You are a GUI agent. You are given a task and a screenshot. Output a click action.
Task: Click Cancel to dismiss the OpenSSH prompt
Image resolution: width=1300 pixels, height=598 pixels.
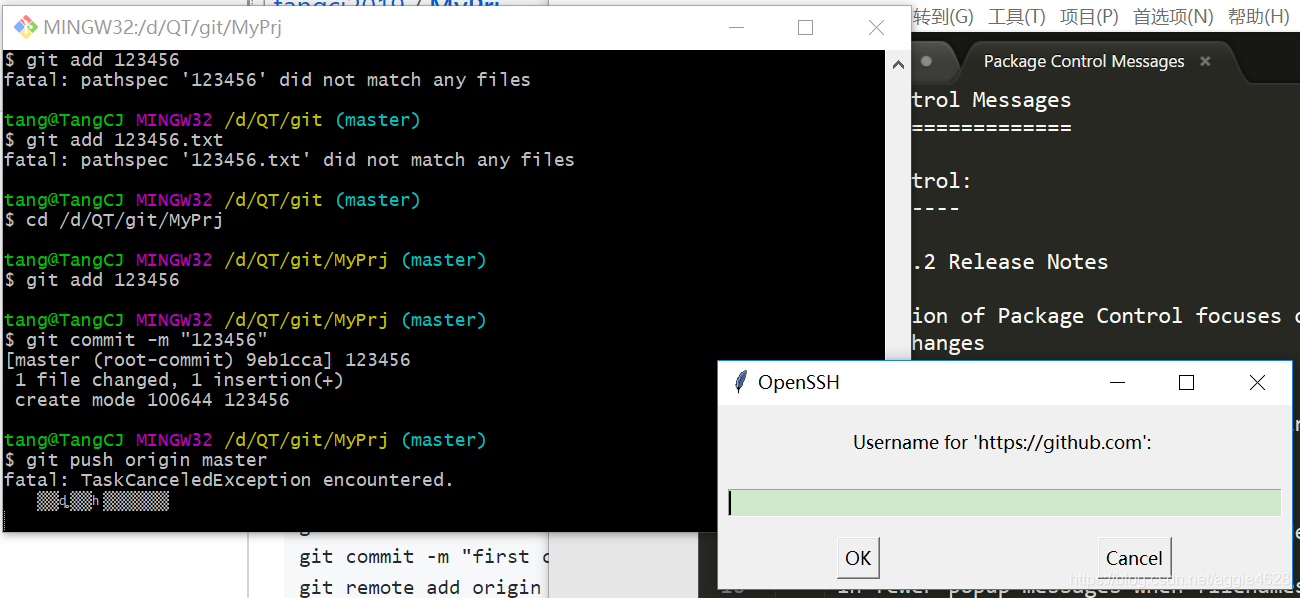click(x=1134, y=559)
